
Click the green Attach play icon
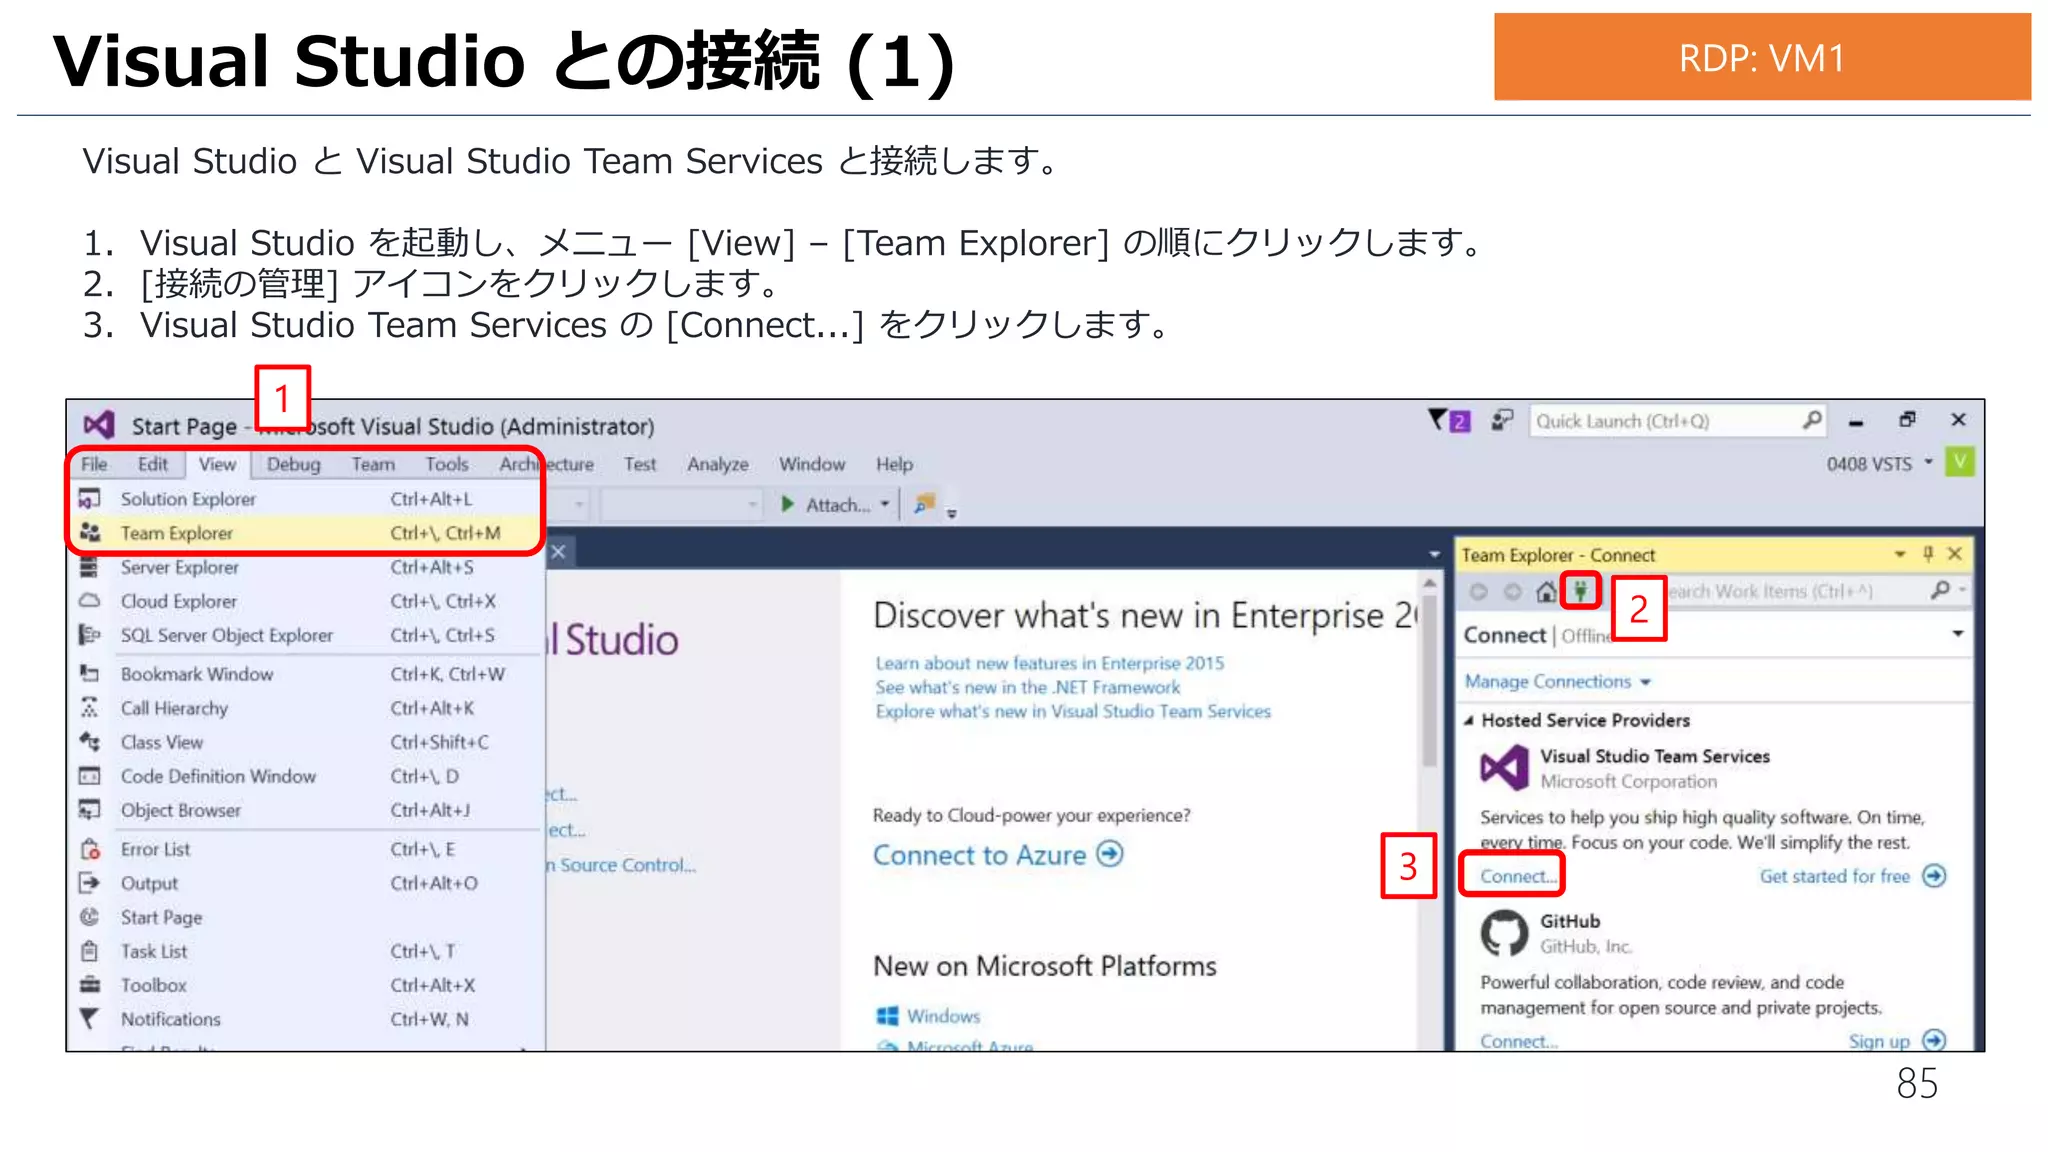pos(788,504)
